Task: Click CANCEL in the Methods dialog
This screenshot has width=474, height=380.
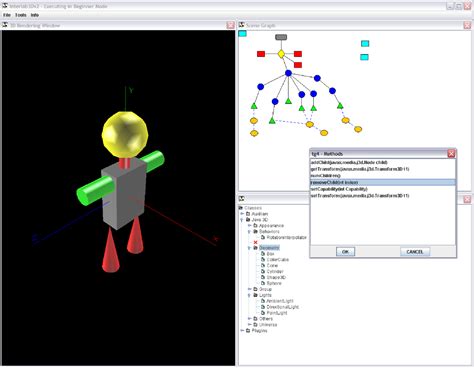Action: tap(415, 252)
